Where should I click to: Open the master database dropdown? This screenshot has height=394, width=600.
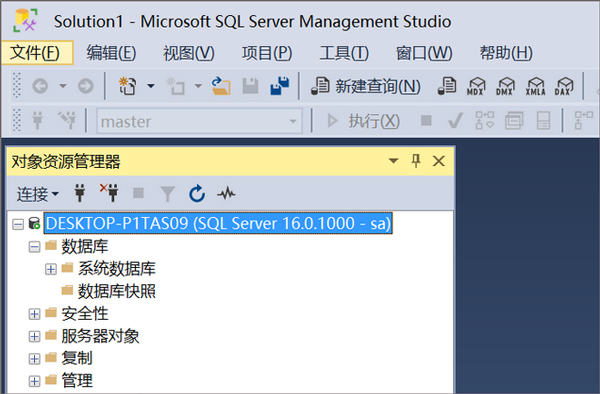(x=293, y=121)
